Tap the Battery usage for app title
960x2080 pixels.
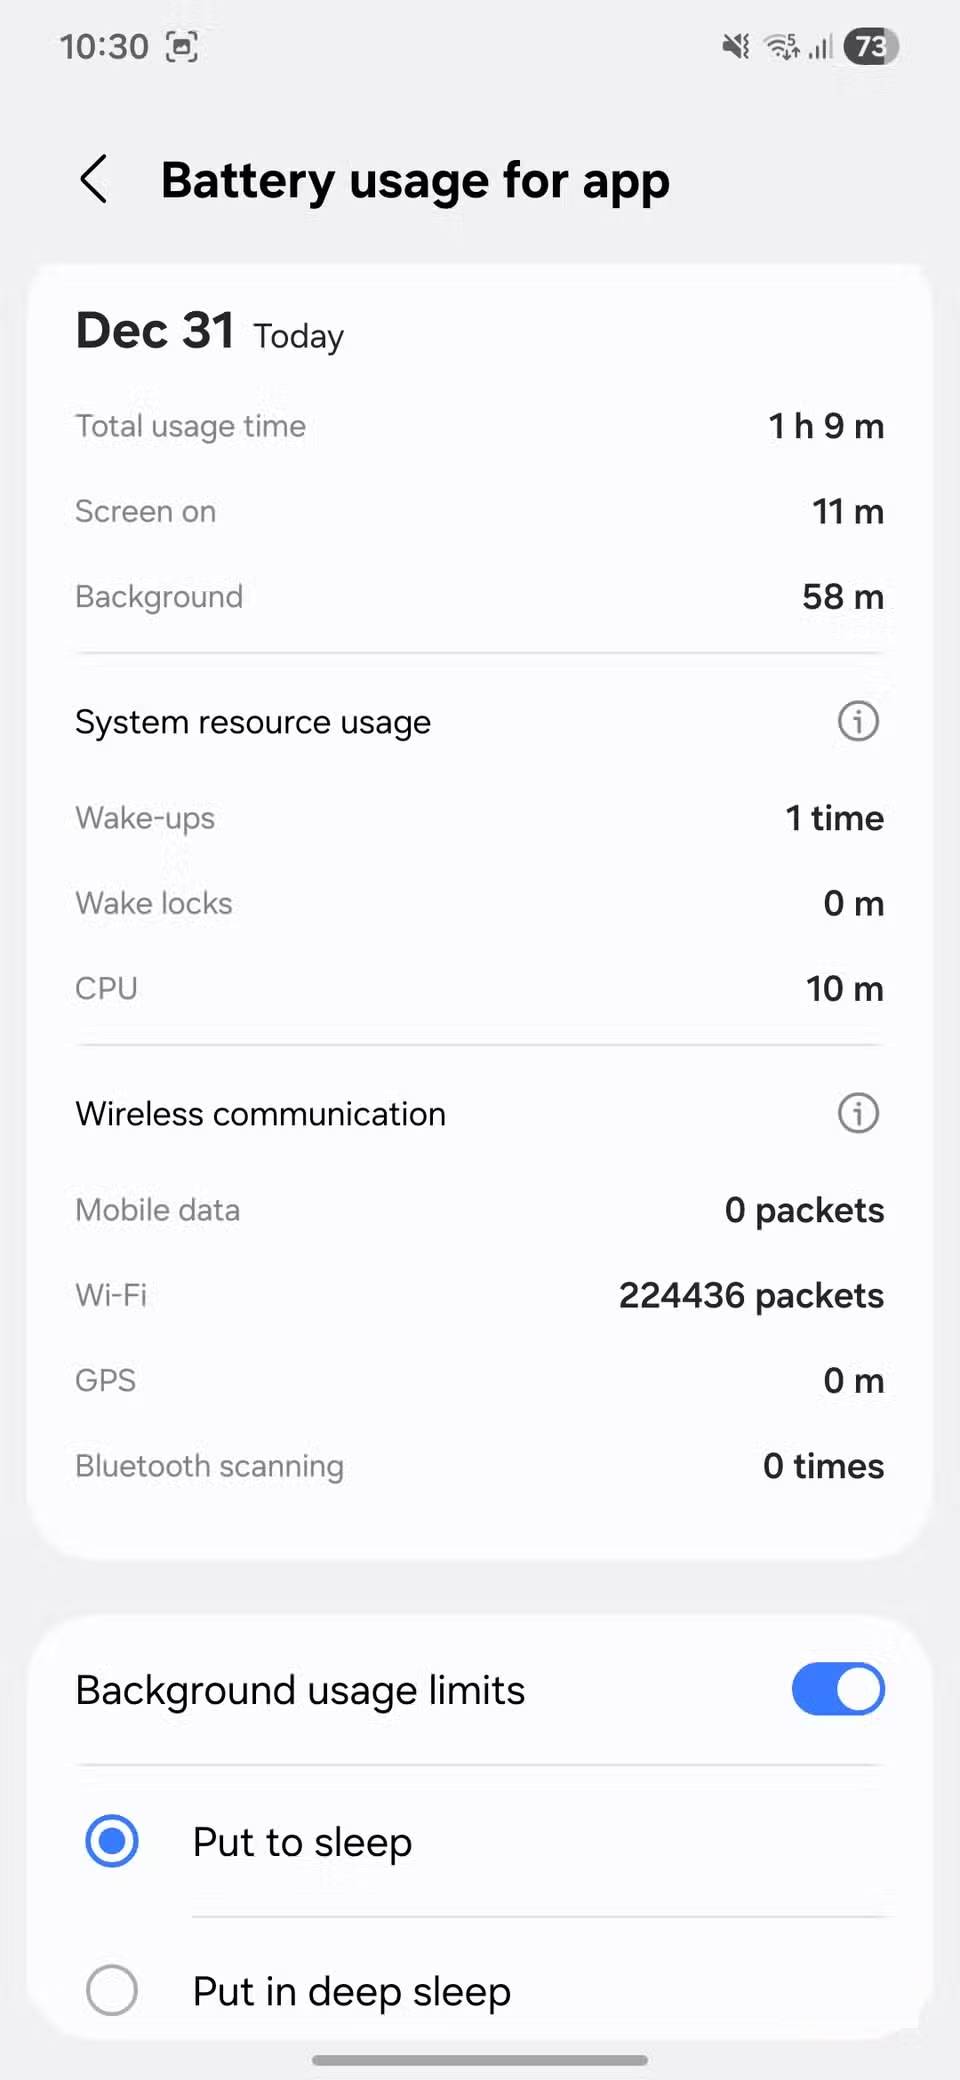coord(415,181)
